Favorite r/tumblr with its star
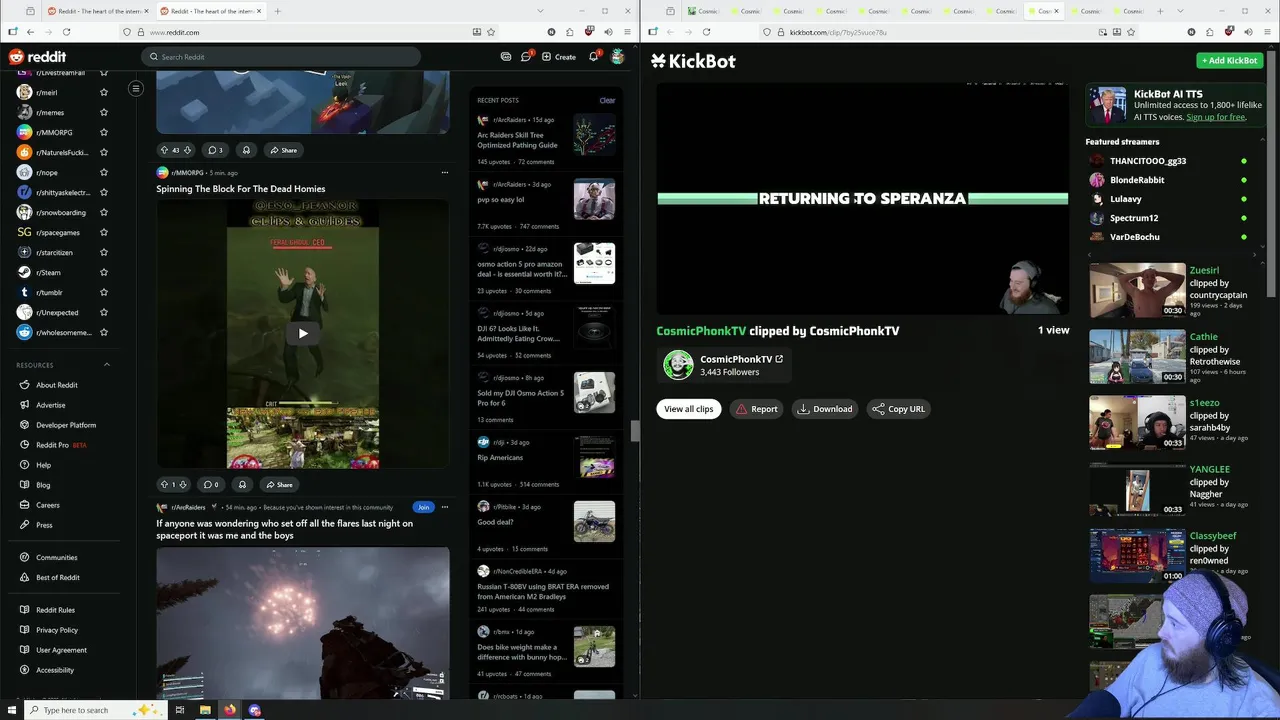1280x720 pixels. point(104,292)
